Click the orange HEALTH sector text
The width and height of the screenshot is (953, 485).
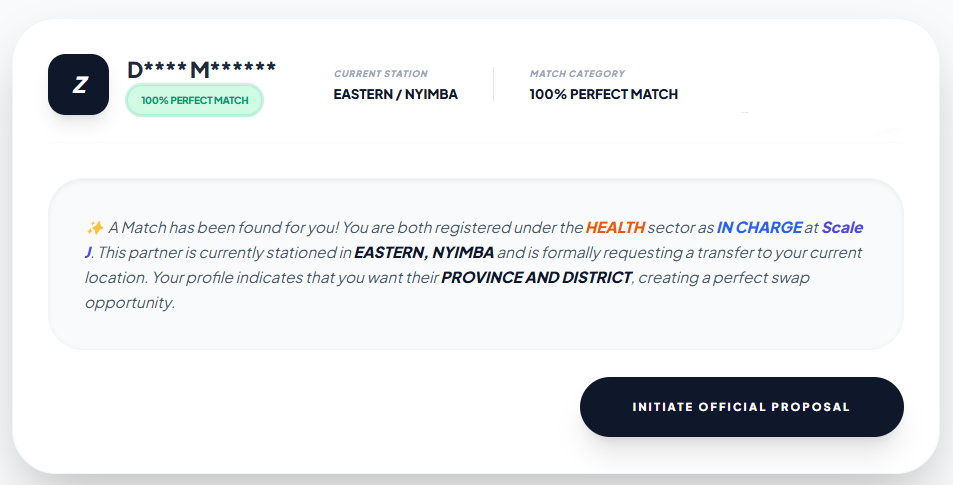615,227
